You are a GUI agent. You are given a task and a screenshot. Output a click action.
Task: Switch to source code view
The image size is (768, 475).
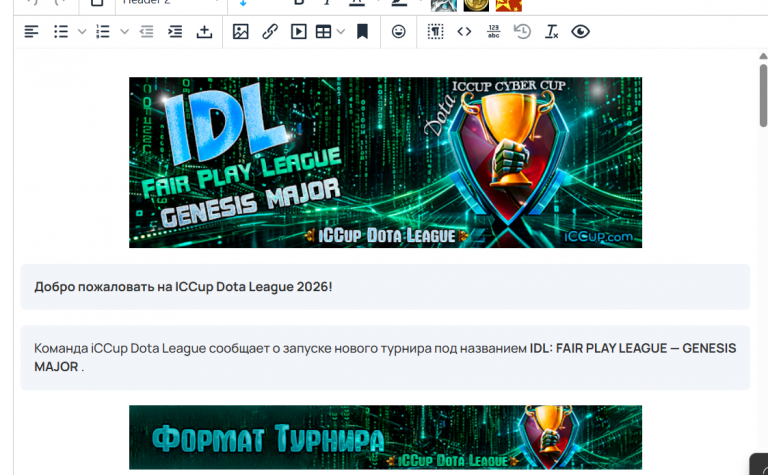tap(464, 32)
